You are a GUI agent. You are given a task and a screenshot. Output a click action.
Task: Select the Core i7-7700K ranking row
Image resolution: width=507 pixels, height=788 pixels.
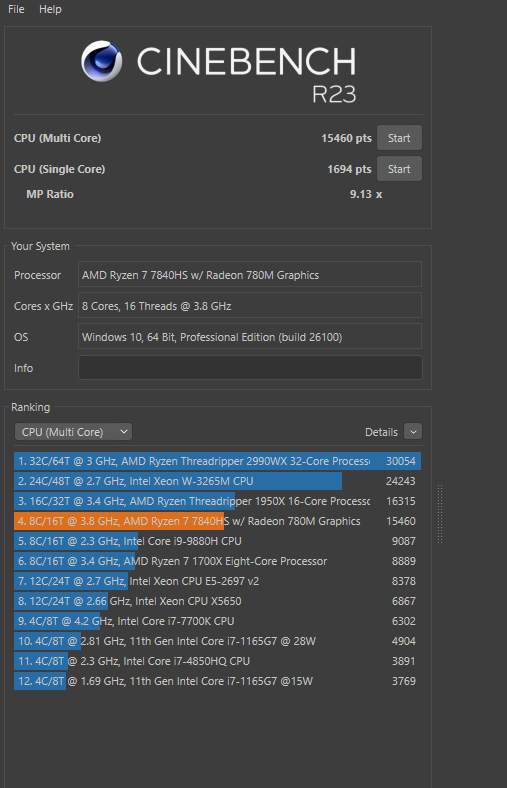217,621
